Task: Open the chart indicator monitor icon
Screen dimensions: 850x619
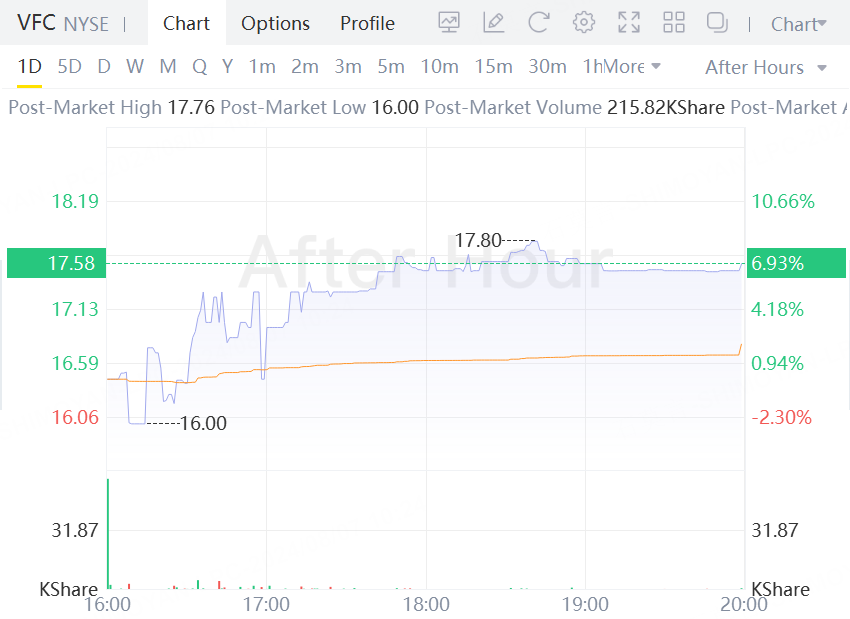Action: tap(449, 23)
